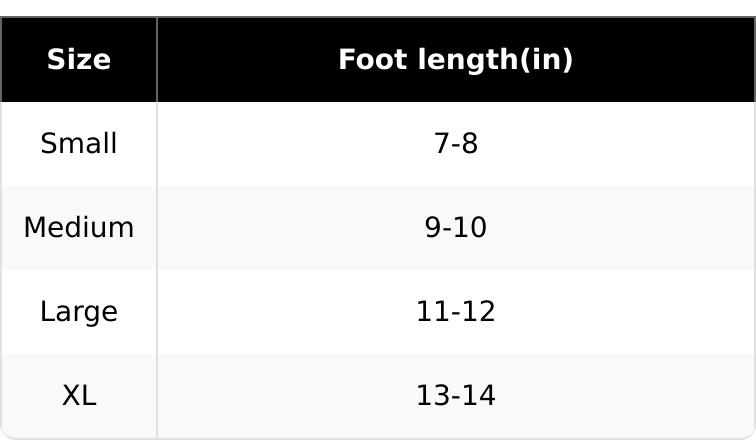Select the Small size cell

coord(79,144)
